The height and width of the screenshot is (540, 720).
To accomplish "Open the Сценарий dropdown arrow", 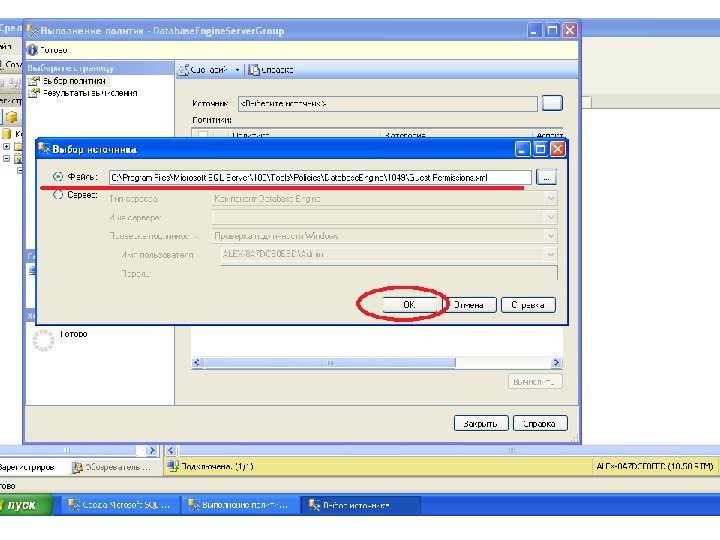I will [237, 70].
